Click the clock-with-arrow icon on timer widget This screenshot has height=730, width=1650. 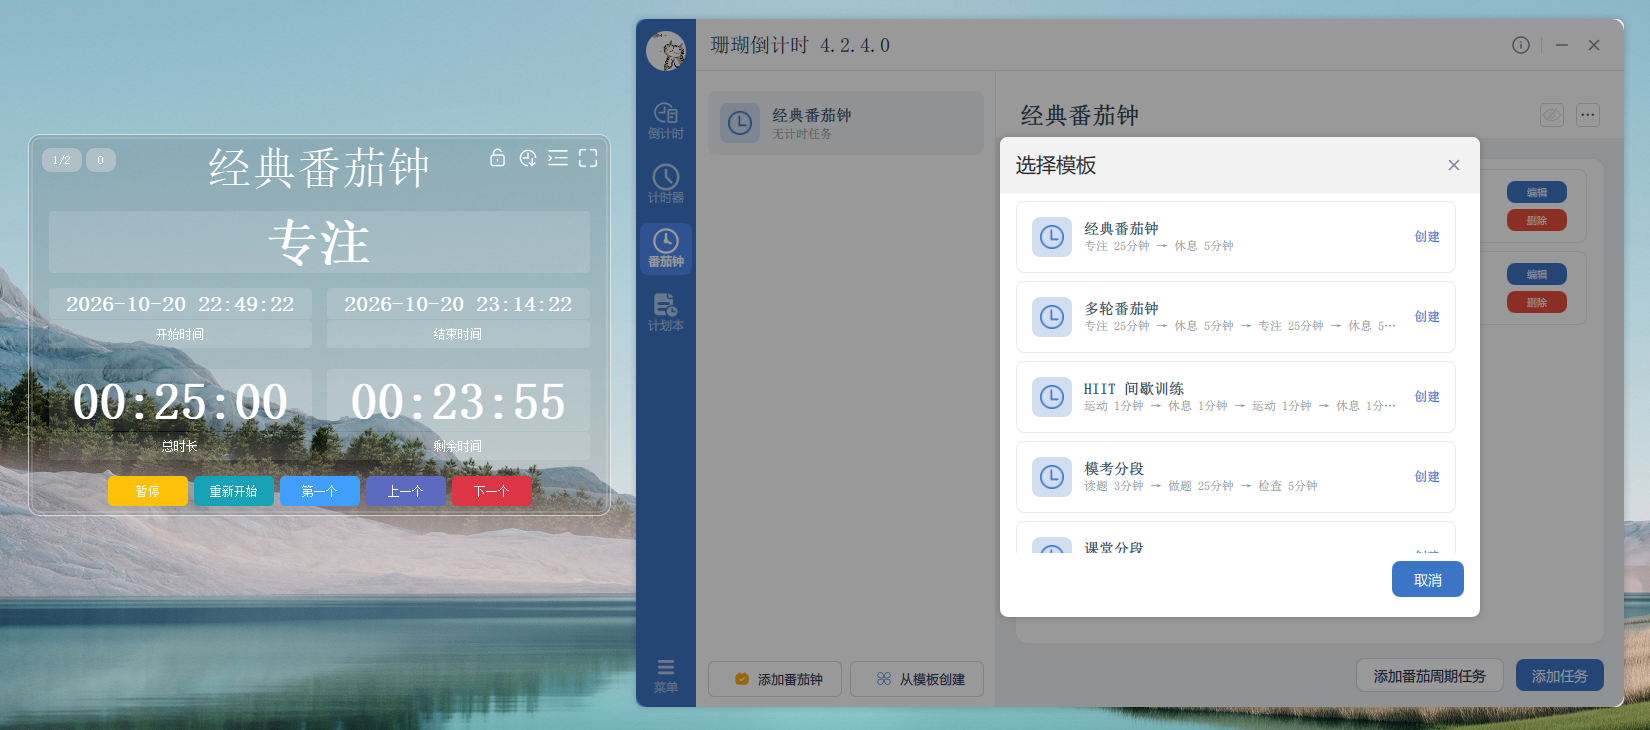point(528,158)
